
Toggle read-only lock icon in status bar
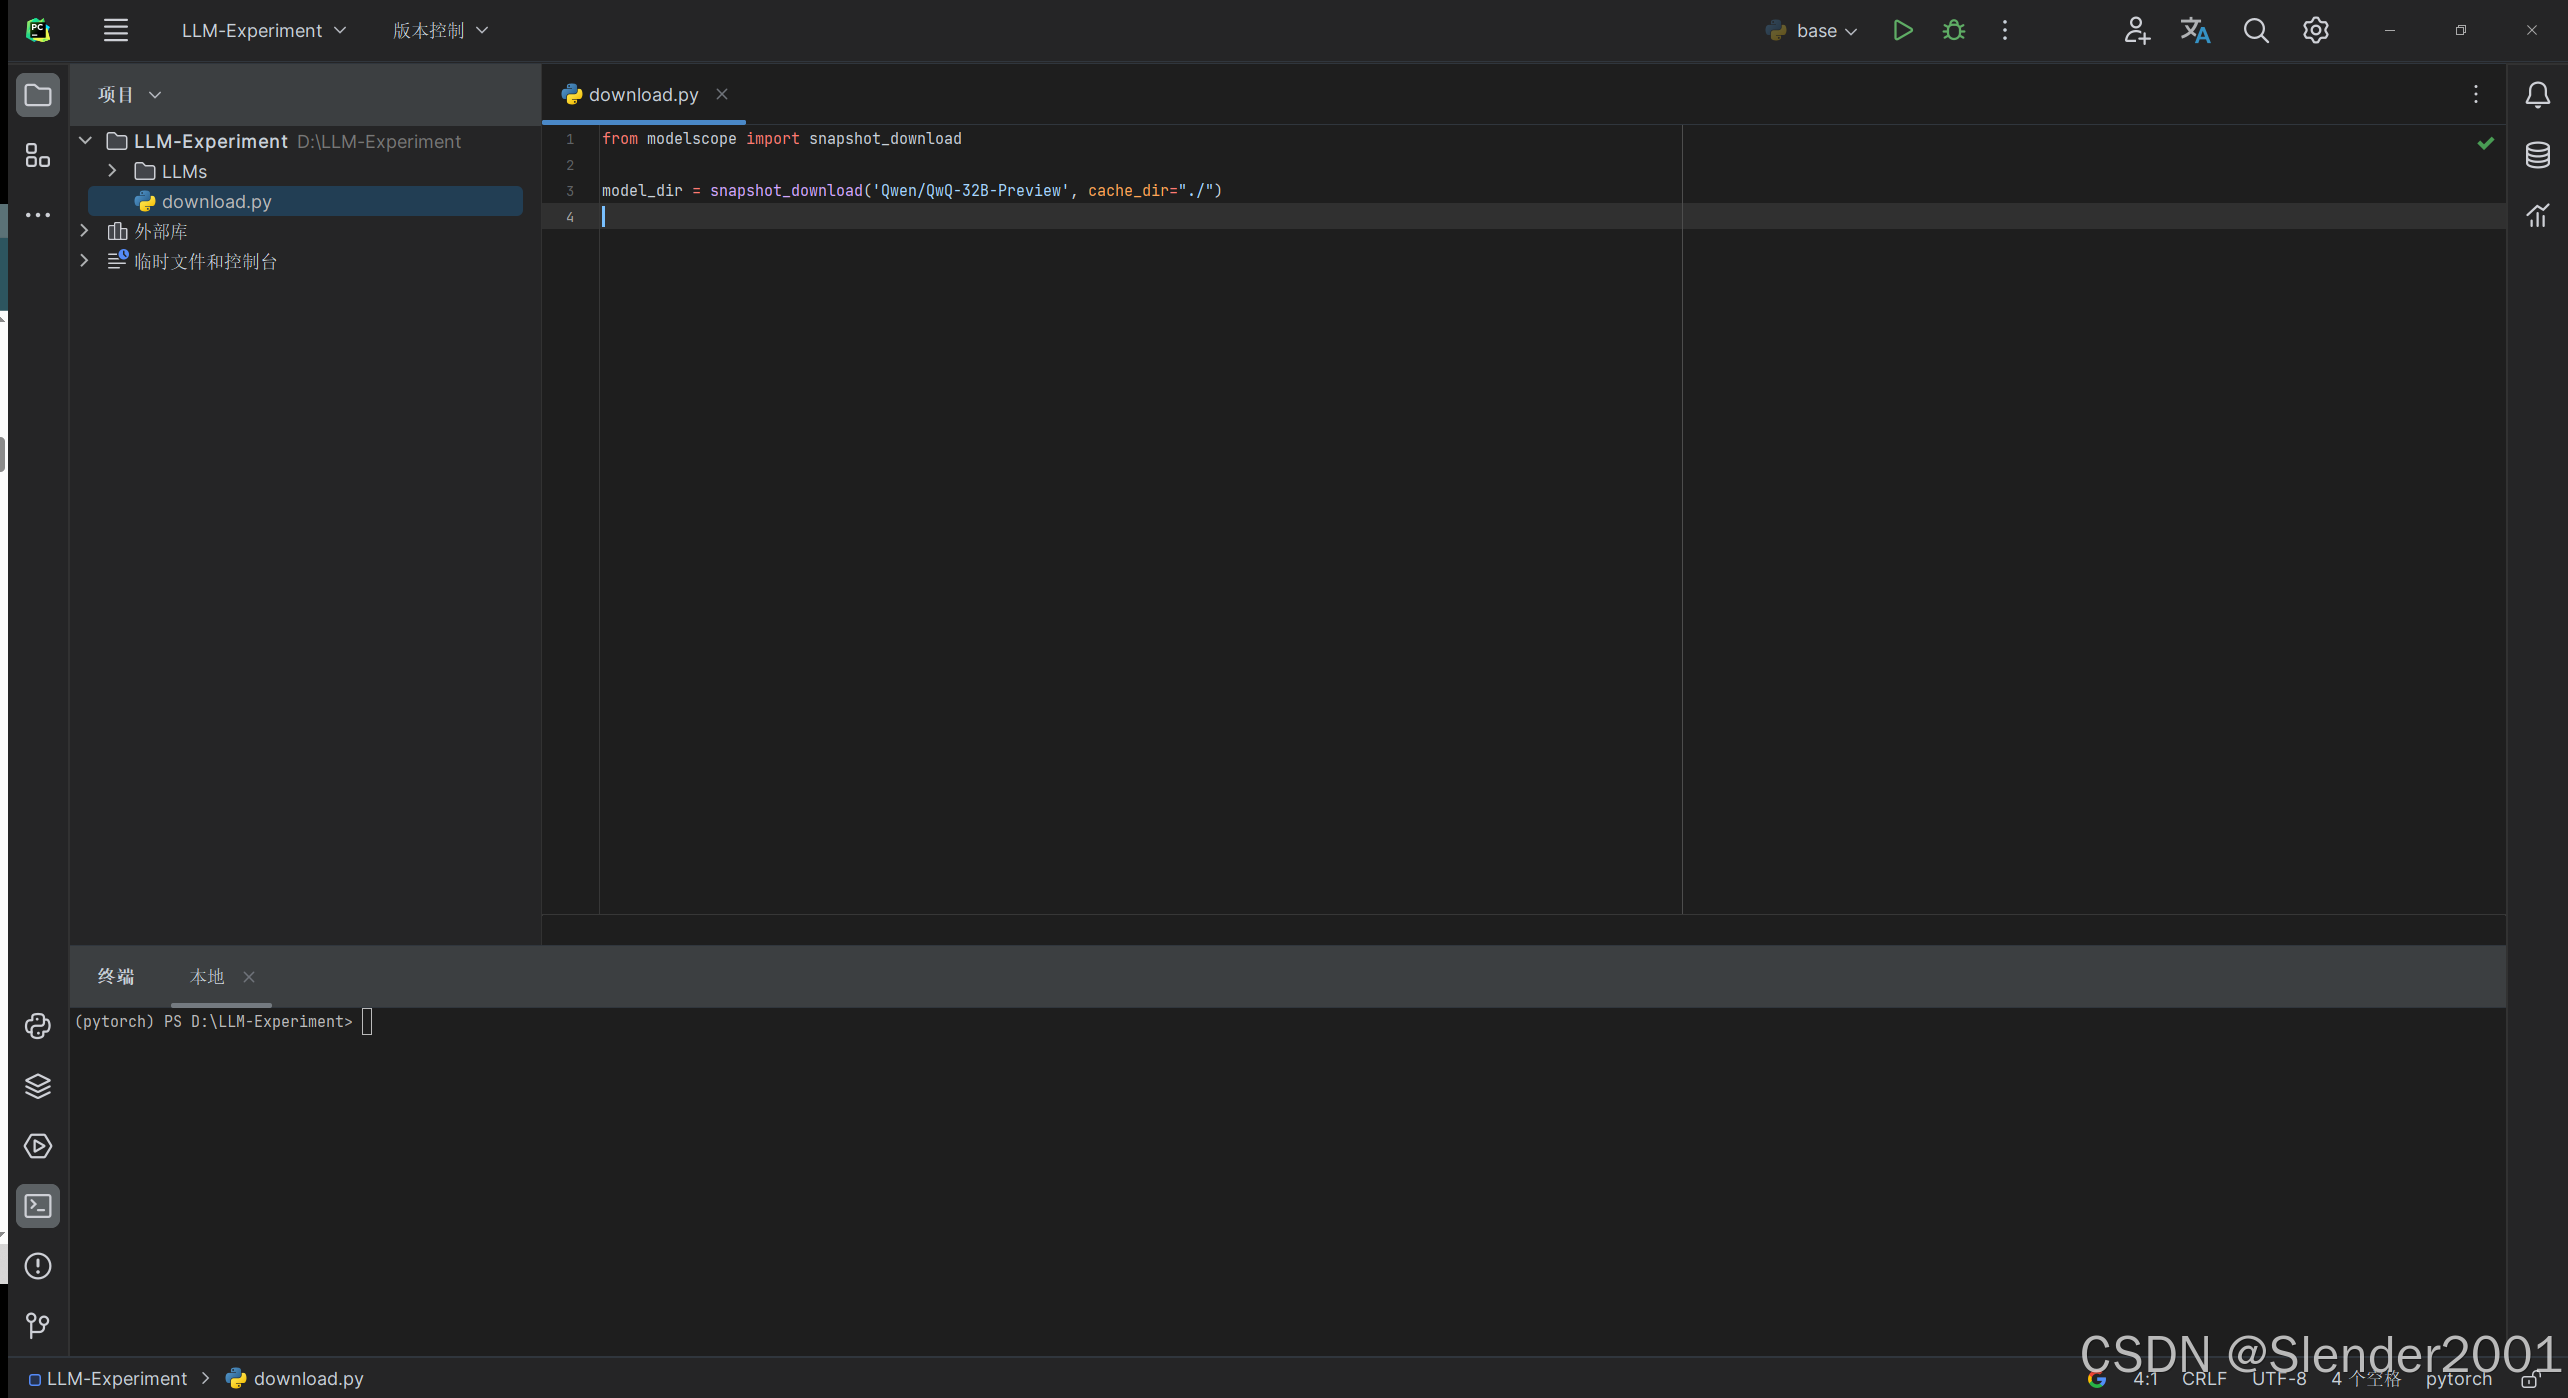click(x=2531, y=1379)
